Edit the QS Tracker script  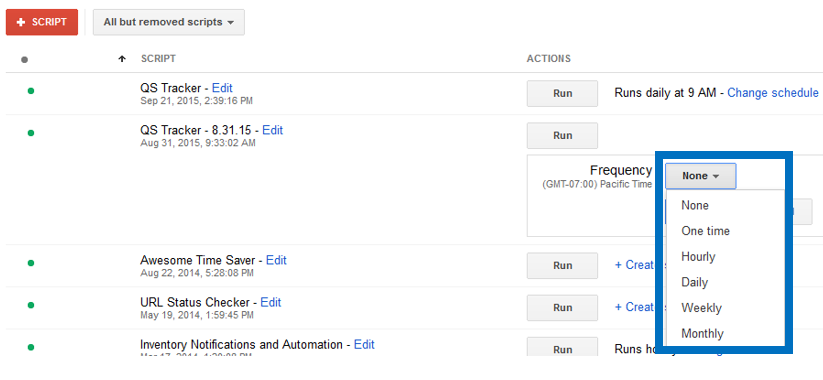tap(222, 88)
